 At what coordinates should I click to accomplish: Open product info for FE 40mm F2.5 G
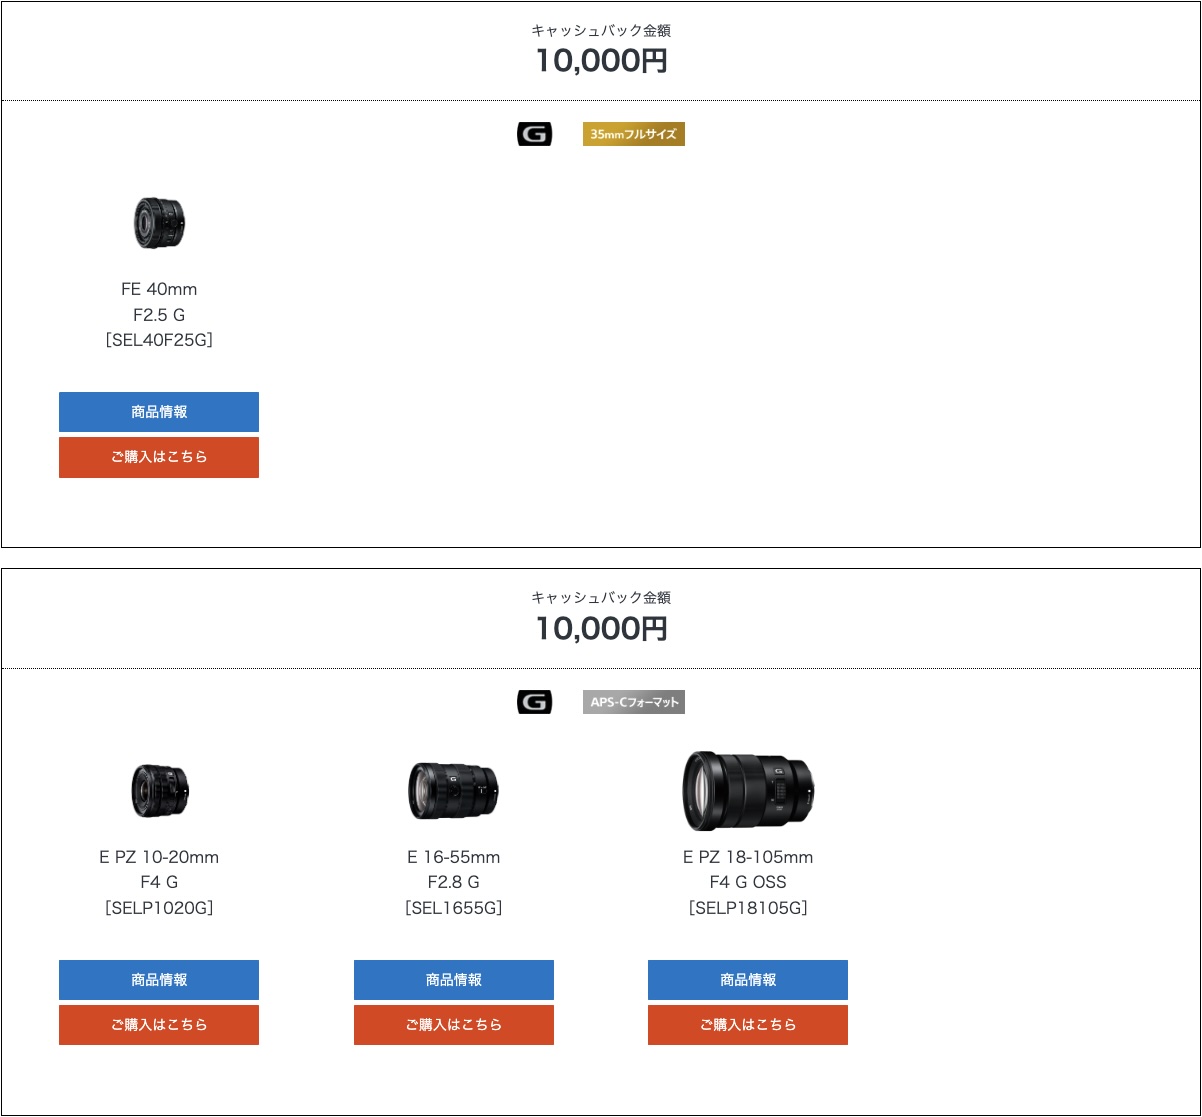[159, 412]
